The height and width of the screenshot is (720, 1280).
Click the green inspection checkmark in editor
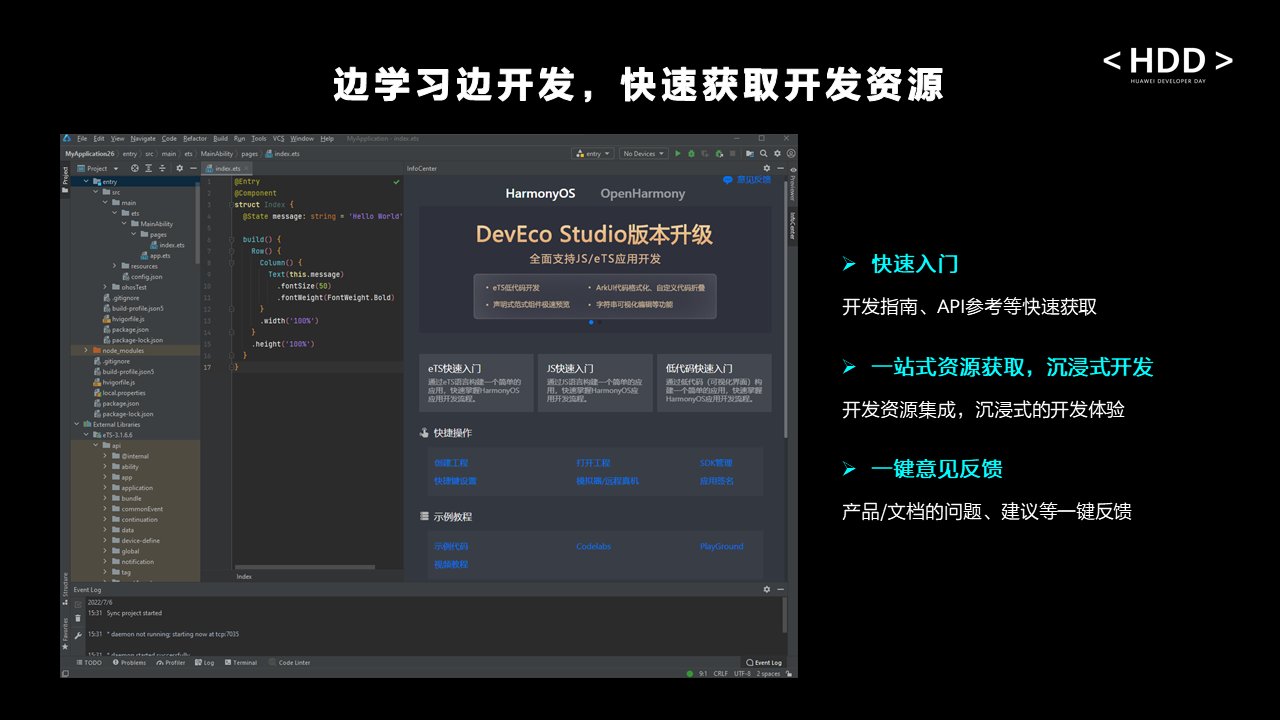pos(397,182)
